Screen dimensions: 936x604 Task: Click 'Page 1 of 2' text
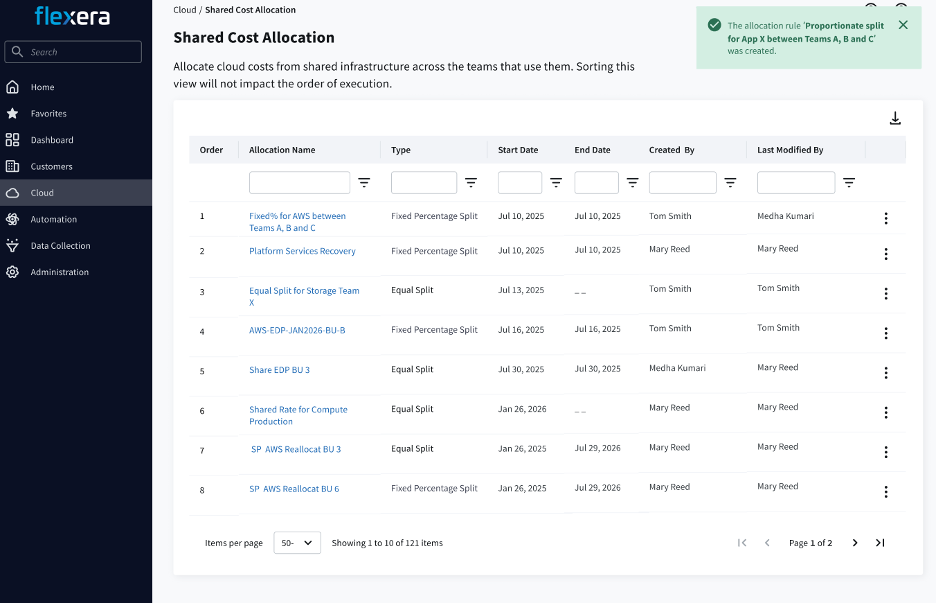pyautogui.click(x=811, y=543)
